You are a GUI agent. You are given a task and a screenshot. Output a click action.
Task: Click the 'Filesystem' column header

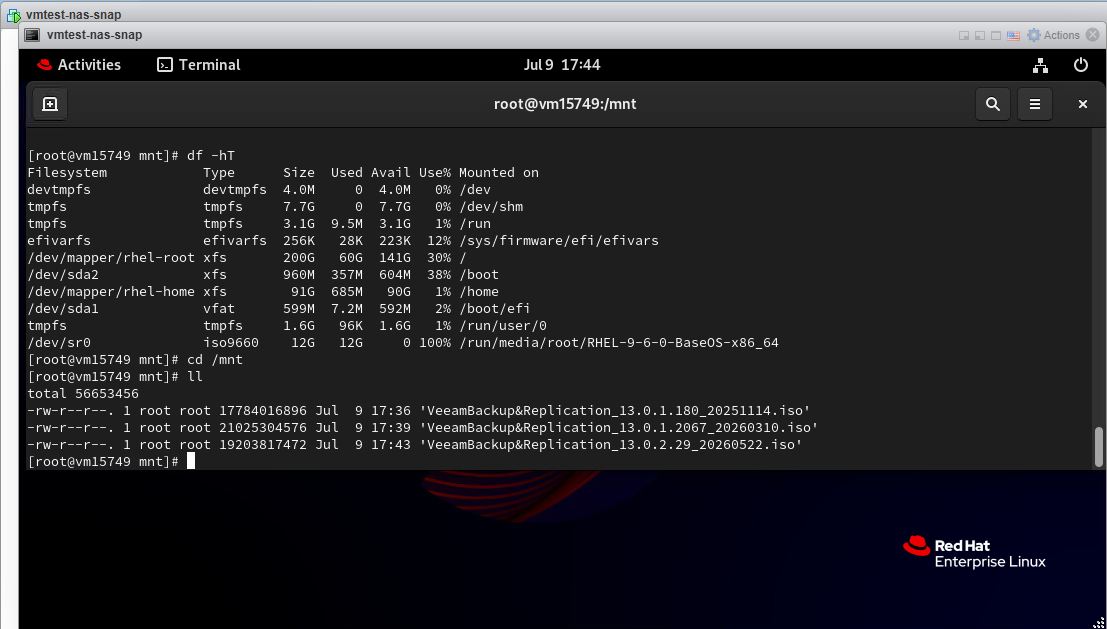(67, 173)
